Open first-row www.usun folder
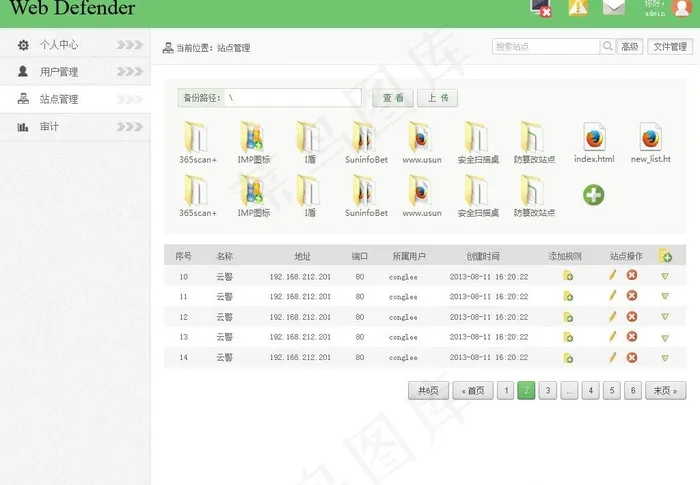The width and height of the screenshot is (700, 485). coord(422,142)
